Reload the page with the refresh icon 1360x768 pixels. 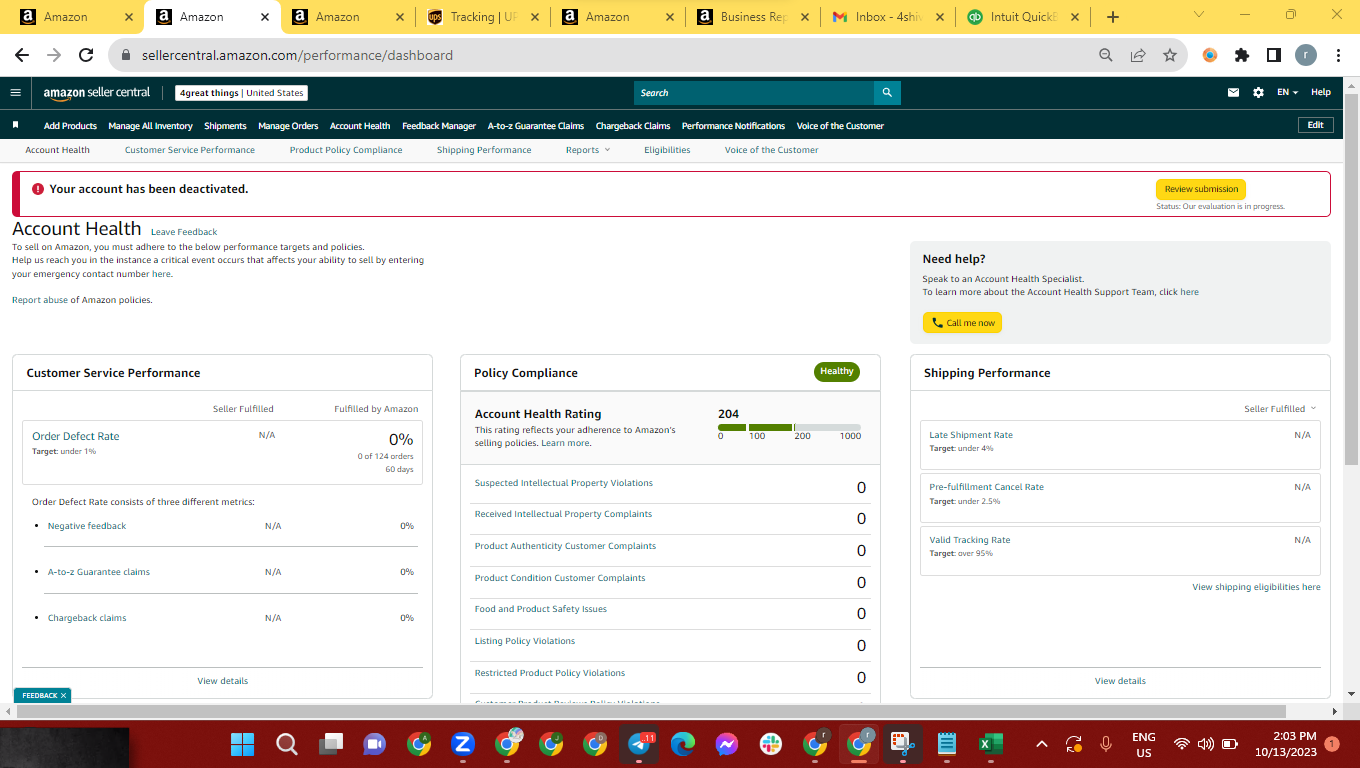(86, 56)
